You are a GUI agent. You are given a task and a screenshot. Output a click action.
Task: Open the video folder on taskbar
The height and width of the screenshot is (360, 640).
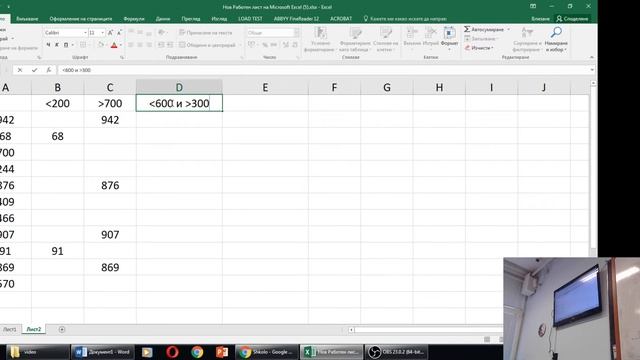click(x=37, y=351)
